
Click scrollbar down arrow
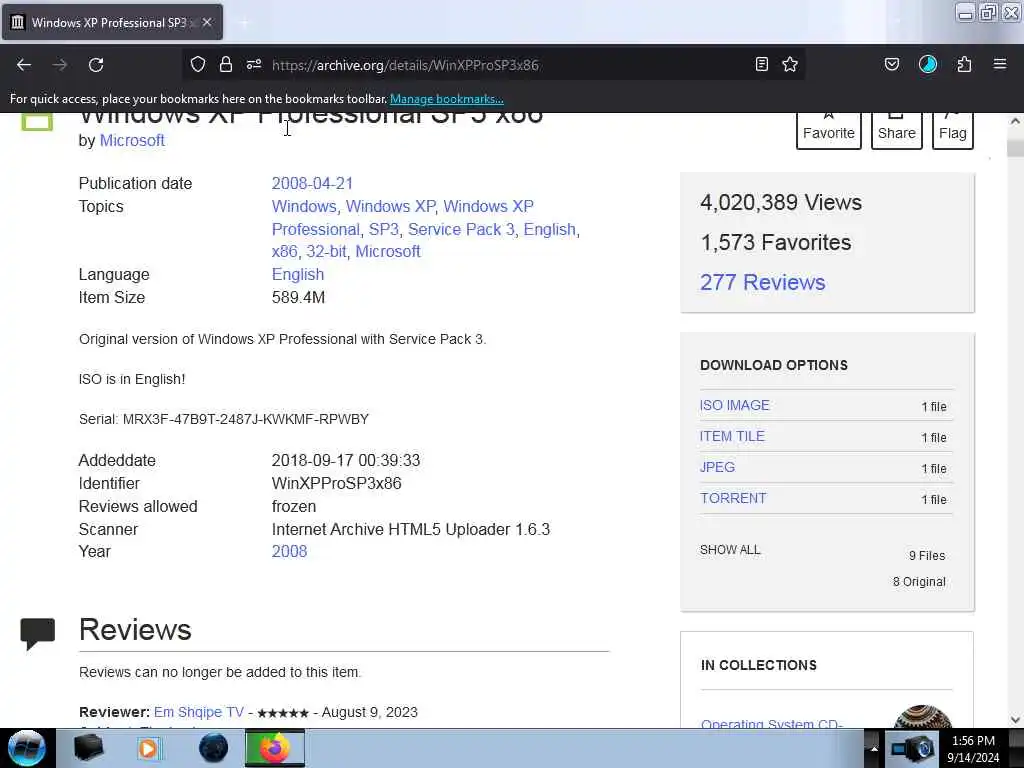[x=1015, y=720]
